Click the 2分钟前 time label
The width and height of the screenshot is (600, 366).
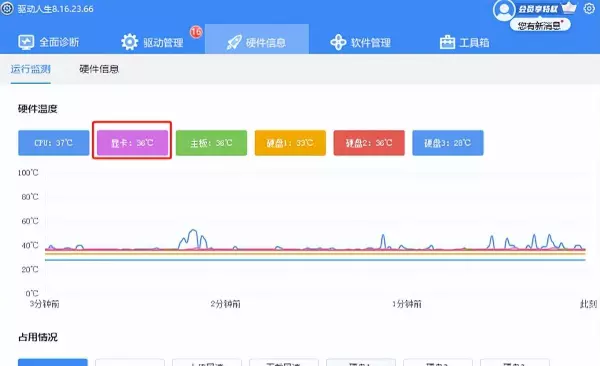225,304
